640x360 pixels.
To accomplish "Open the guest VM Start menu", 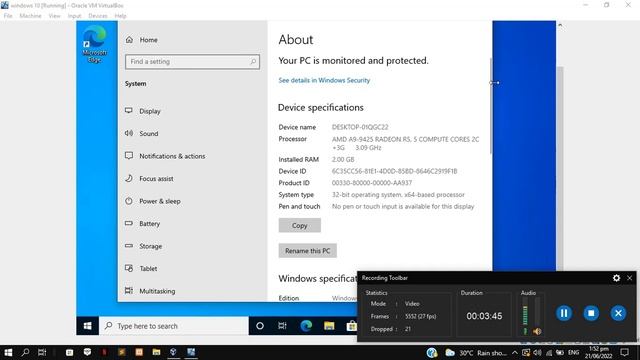I will [87, 326].
